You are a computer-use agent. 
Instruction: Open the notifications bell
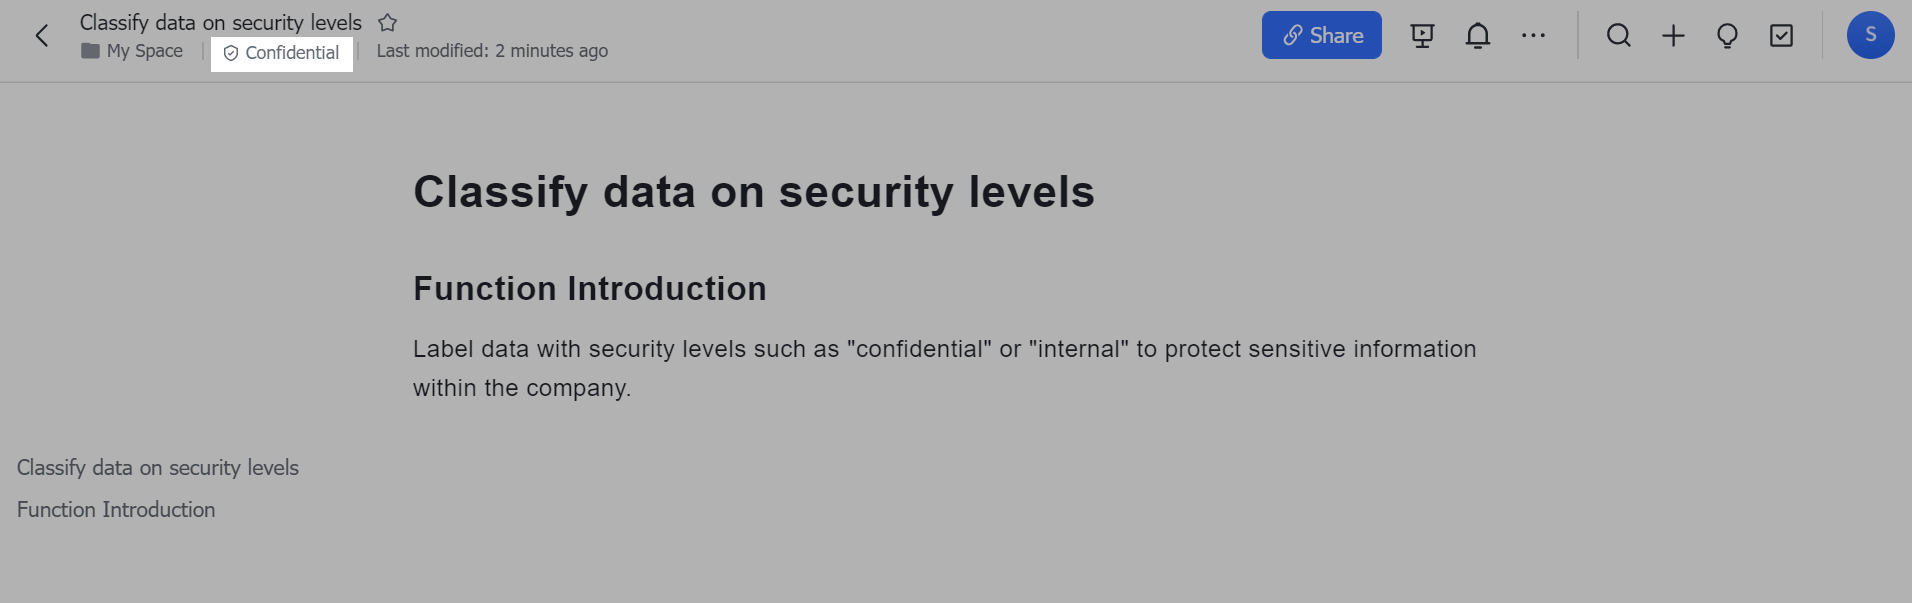pos(1478,35)
